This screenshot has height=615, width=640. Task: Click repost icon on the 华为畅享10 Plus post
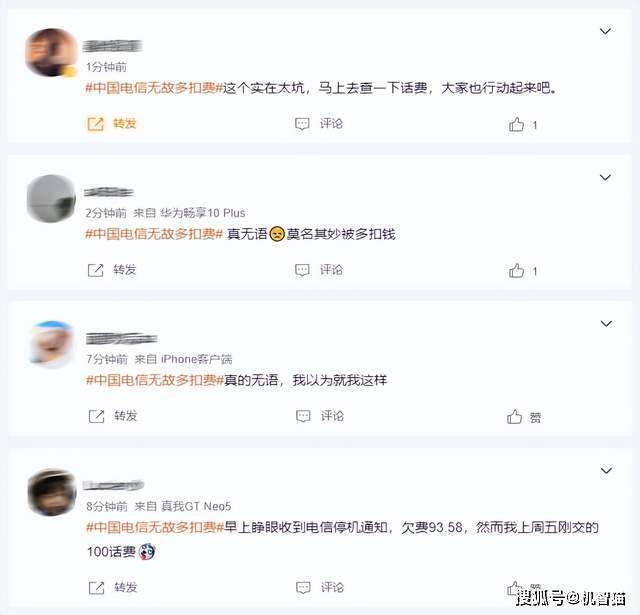96,270
